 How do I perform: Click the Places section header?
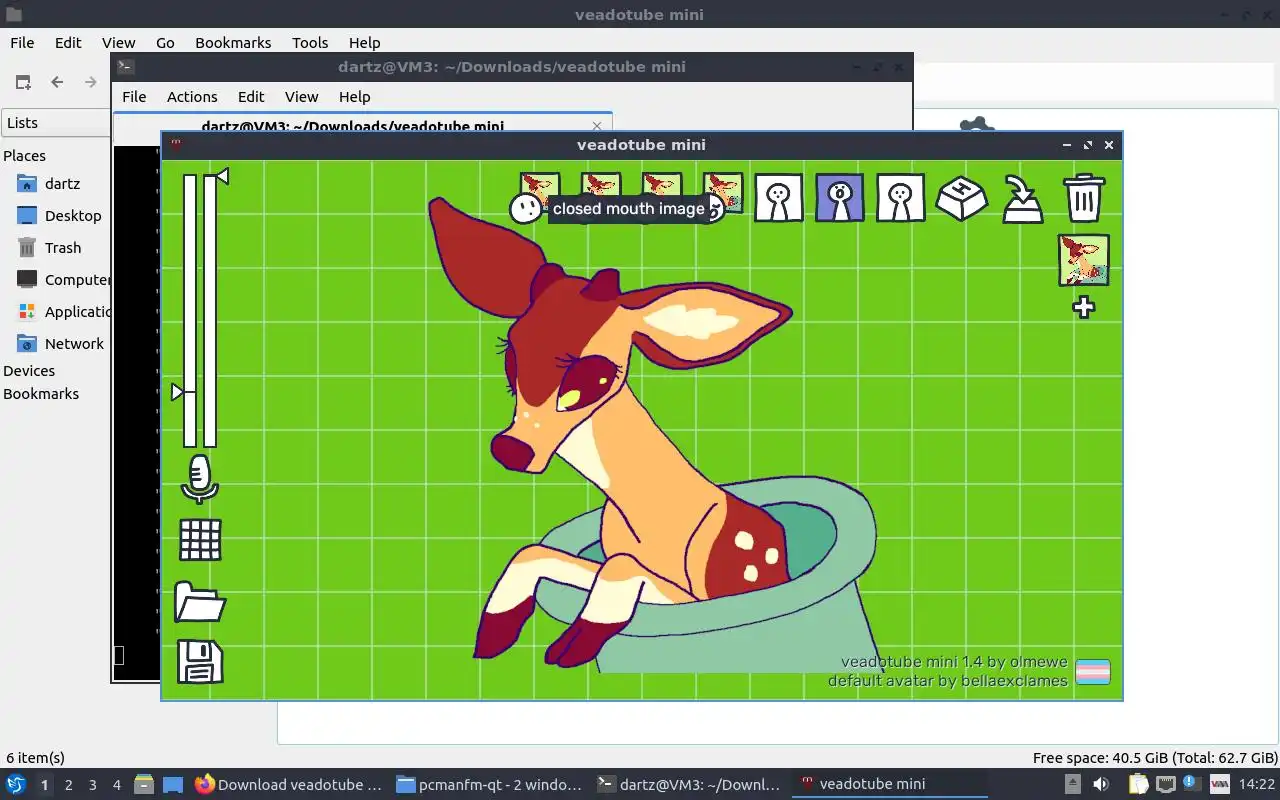(24, 156)
